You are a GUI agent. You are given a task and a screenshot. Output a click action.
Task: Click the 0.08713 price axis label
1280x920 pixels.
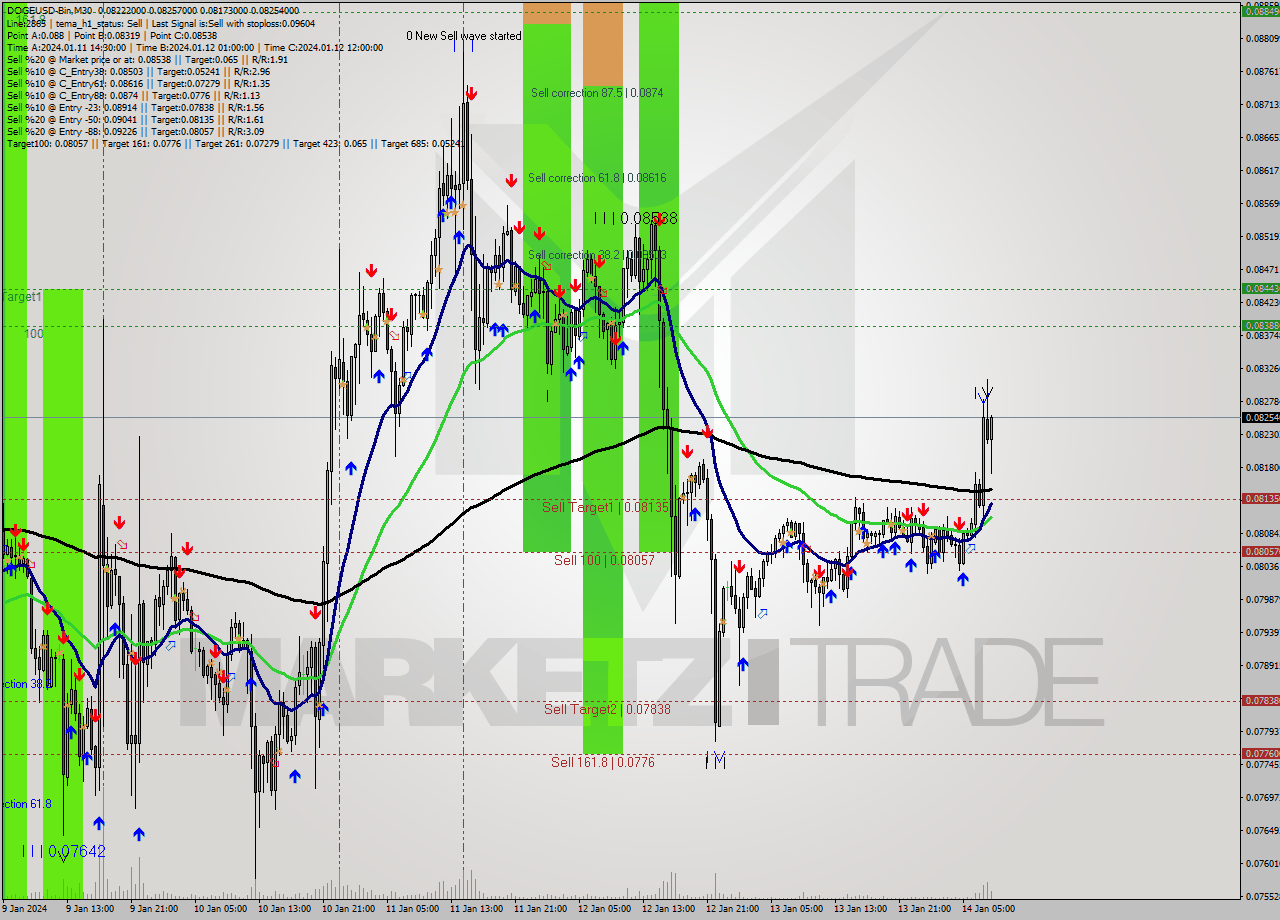point(1263,104)
